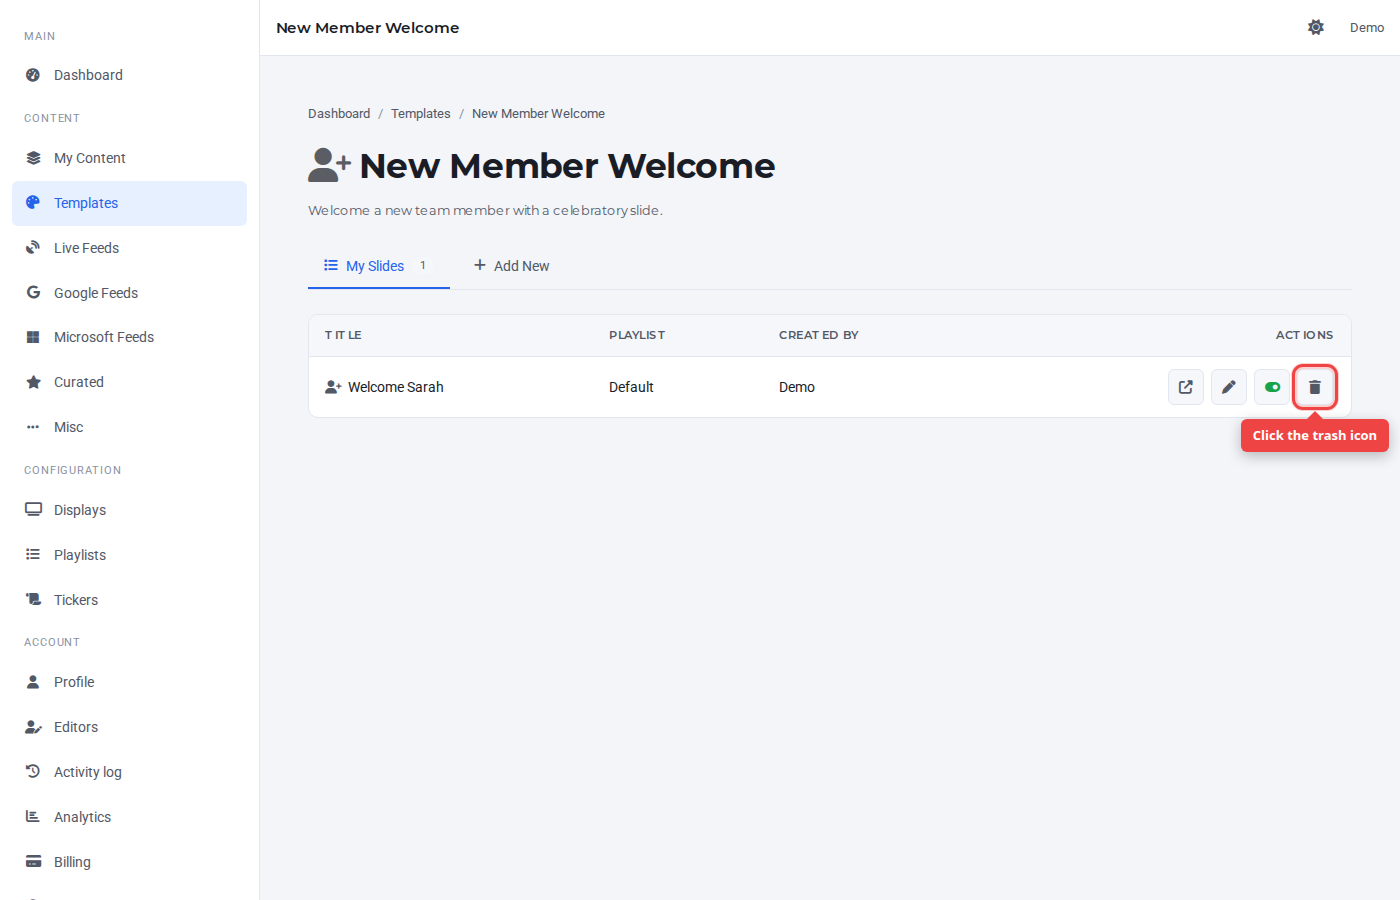Open Playlists configuration page
Image resolution: width=1400 pixels, height=900 pixels.
[x=130, y=555]
